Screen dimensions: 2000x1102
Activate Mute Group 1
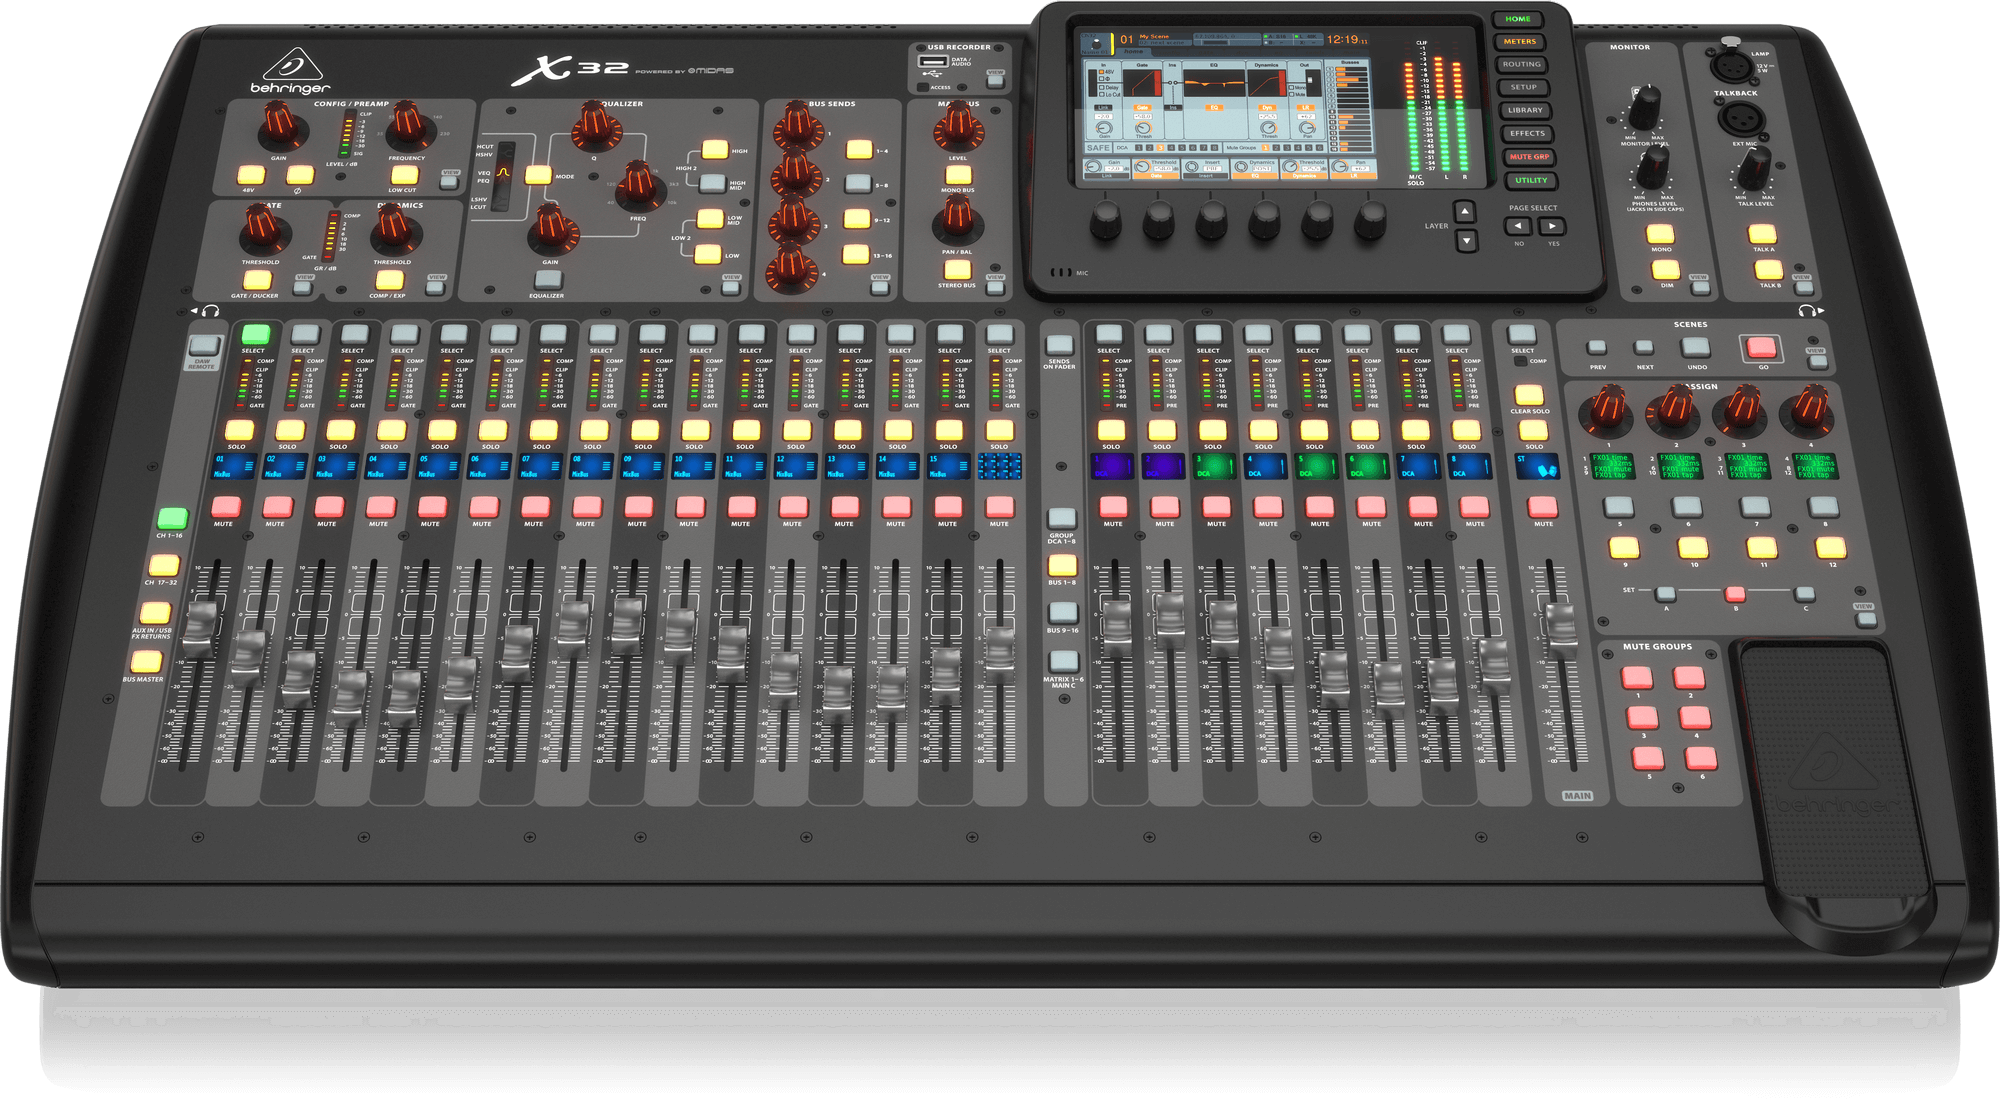pyautogui.click(x=1637, y=678)
